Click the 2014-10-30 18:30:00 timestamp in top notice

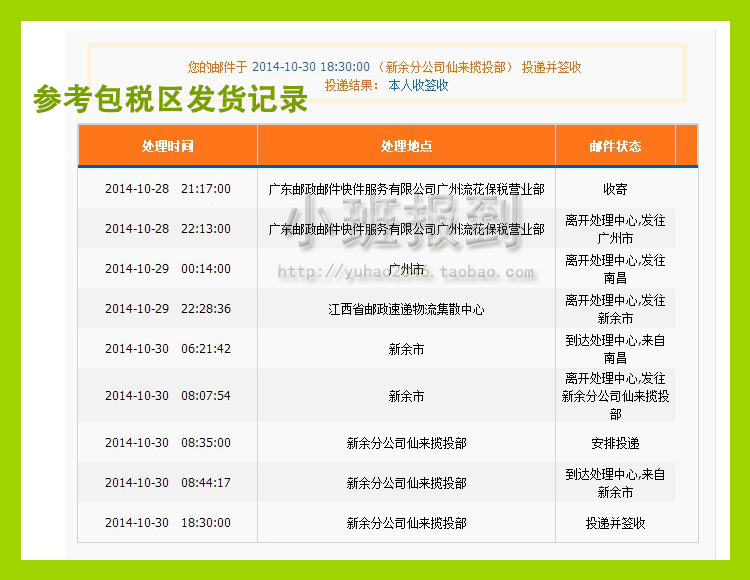pyautogui.click(x=311, y=67)
